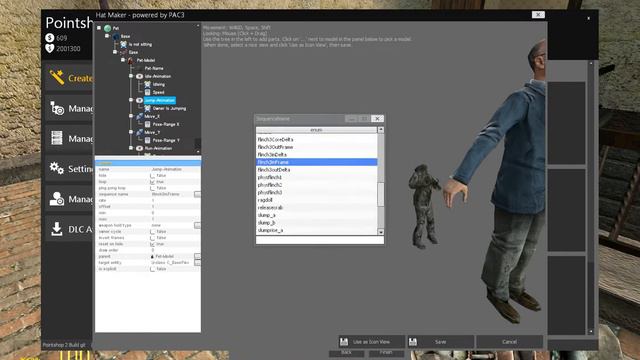Screen dimensions: 640x360
Task: Close the Hat Maker window
Action: pos(538,15)
